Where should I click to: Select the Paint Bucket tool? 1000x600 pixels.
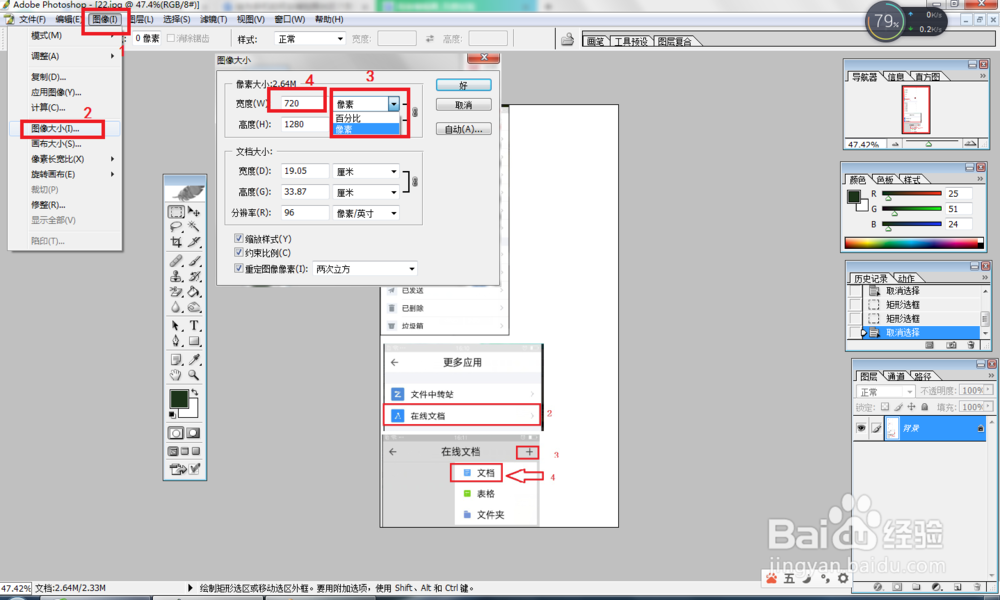pyautogui.click(x=195, y=291)
